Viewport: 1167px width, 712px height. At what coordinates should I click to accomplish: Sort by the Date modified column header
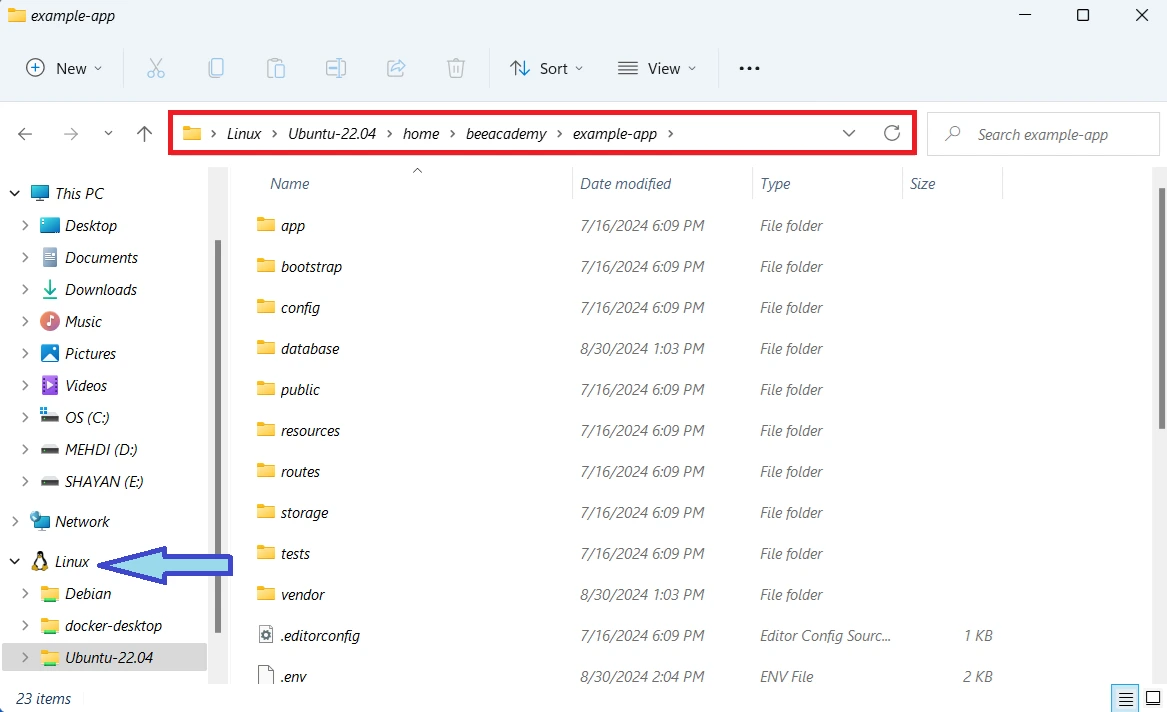coord(626,184)
